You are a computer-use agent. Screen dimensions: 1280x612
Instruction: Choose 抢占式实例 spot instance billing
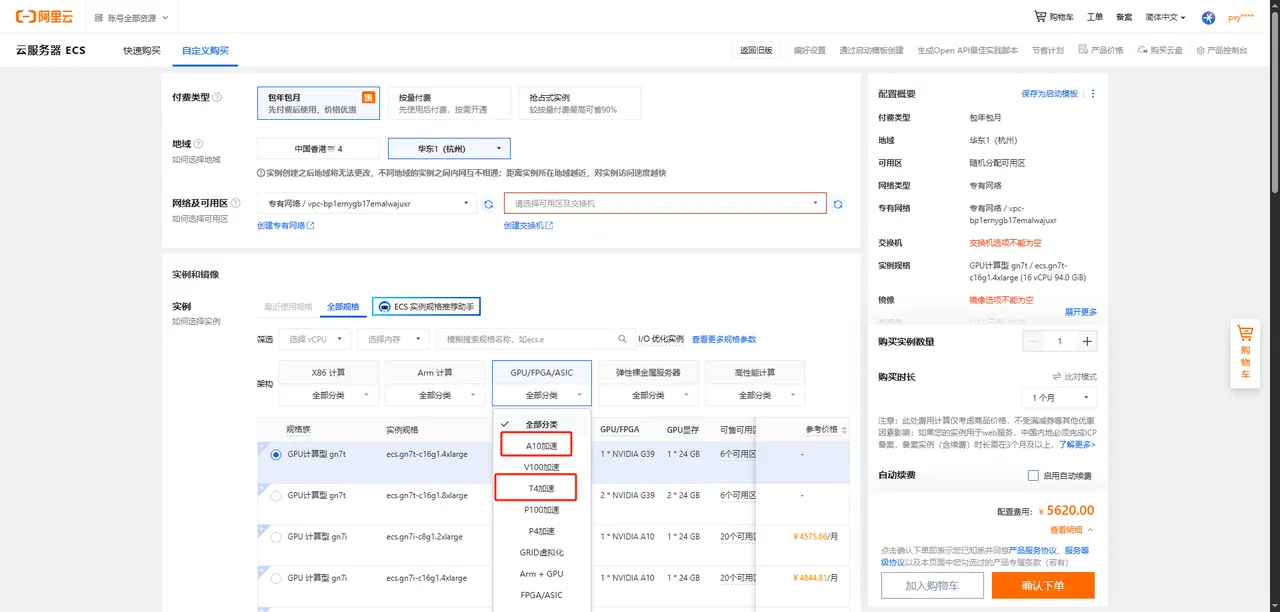click(579, 102)
